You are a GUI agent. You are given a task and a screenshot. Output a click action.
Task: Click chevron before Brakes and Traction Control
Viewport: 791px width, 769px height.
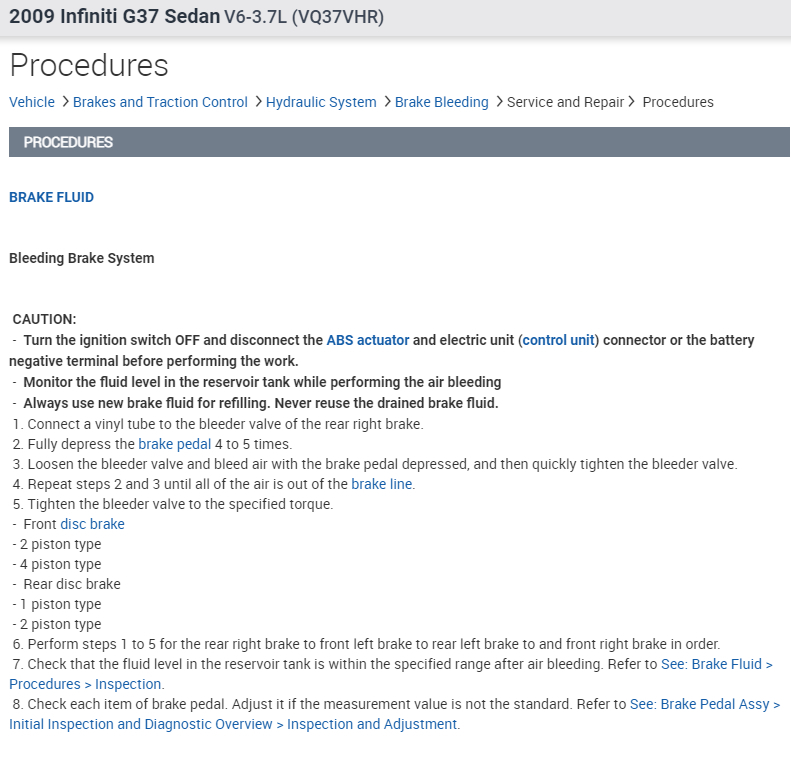pyautogui.click(x=65, y=102)
